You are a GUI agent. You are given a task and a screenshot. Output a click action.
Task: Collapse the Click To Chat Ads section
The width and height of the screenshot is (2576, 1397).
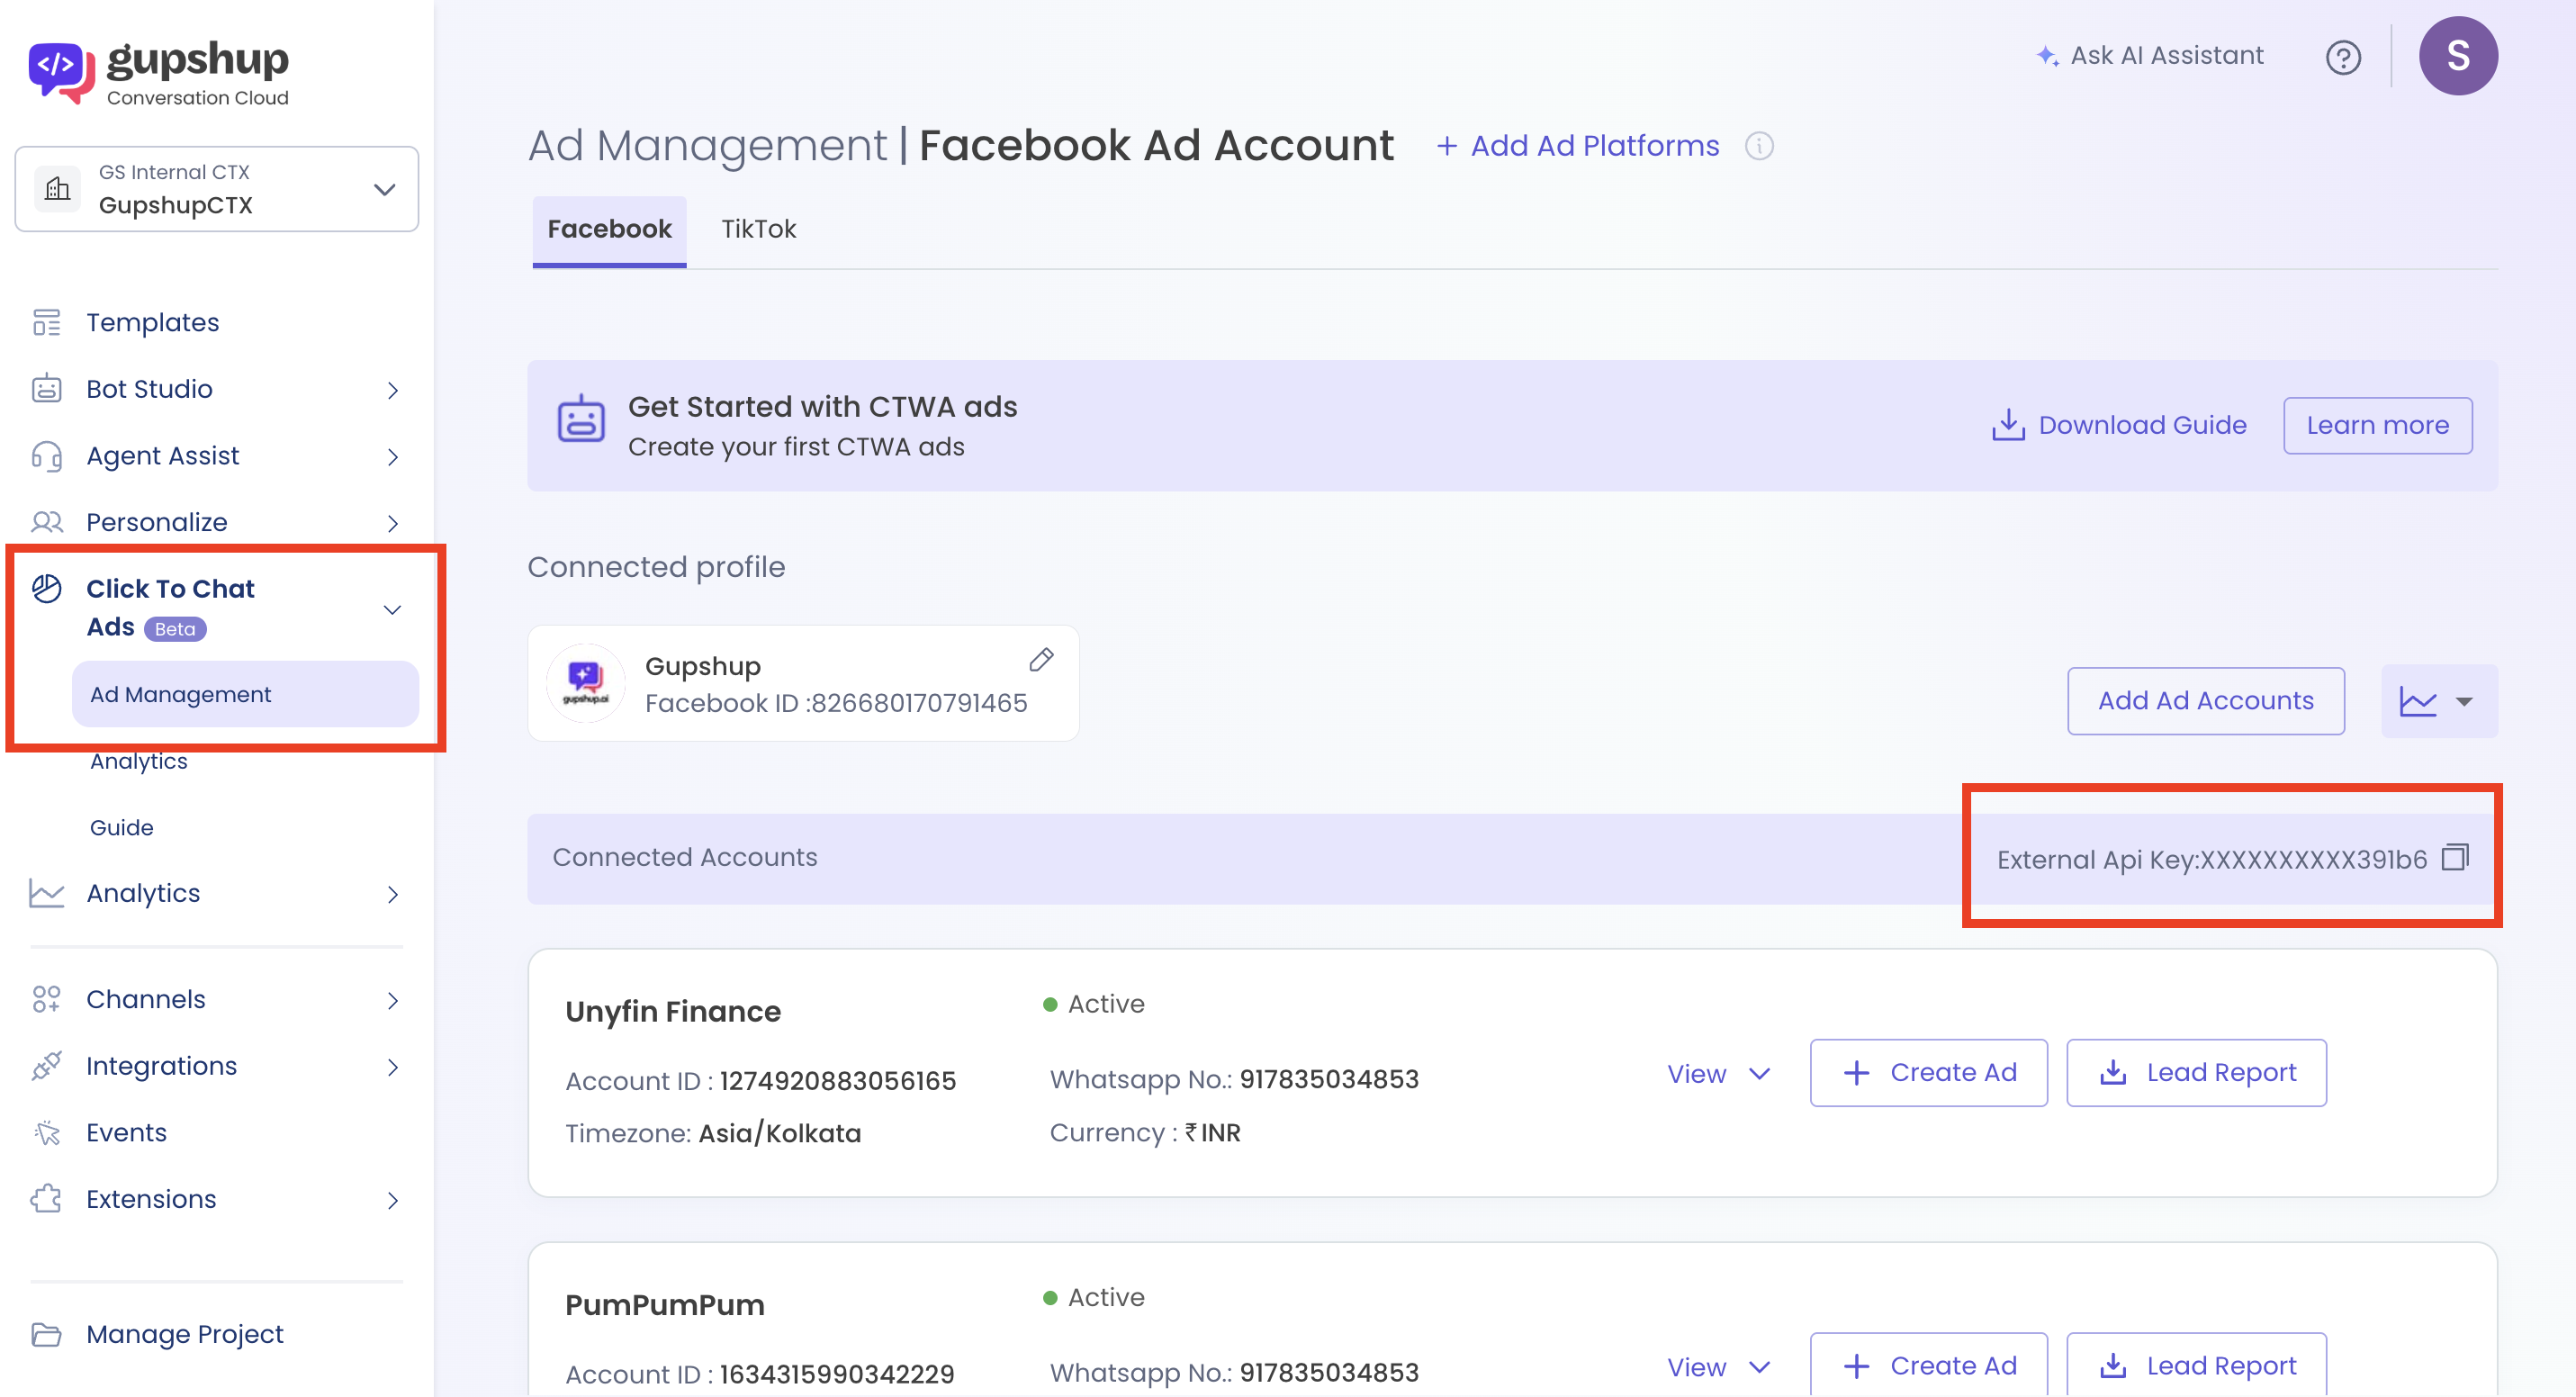tap(393, 609)
